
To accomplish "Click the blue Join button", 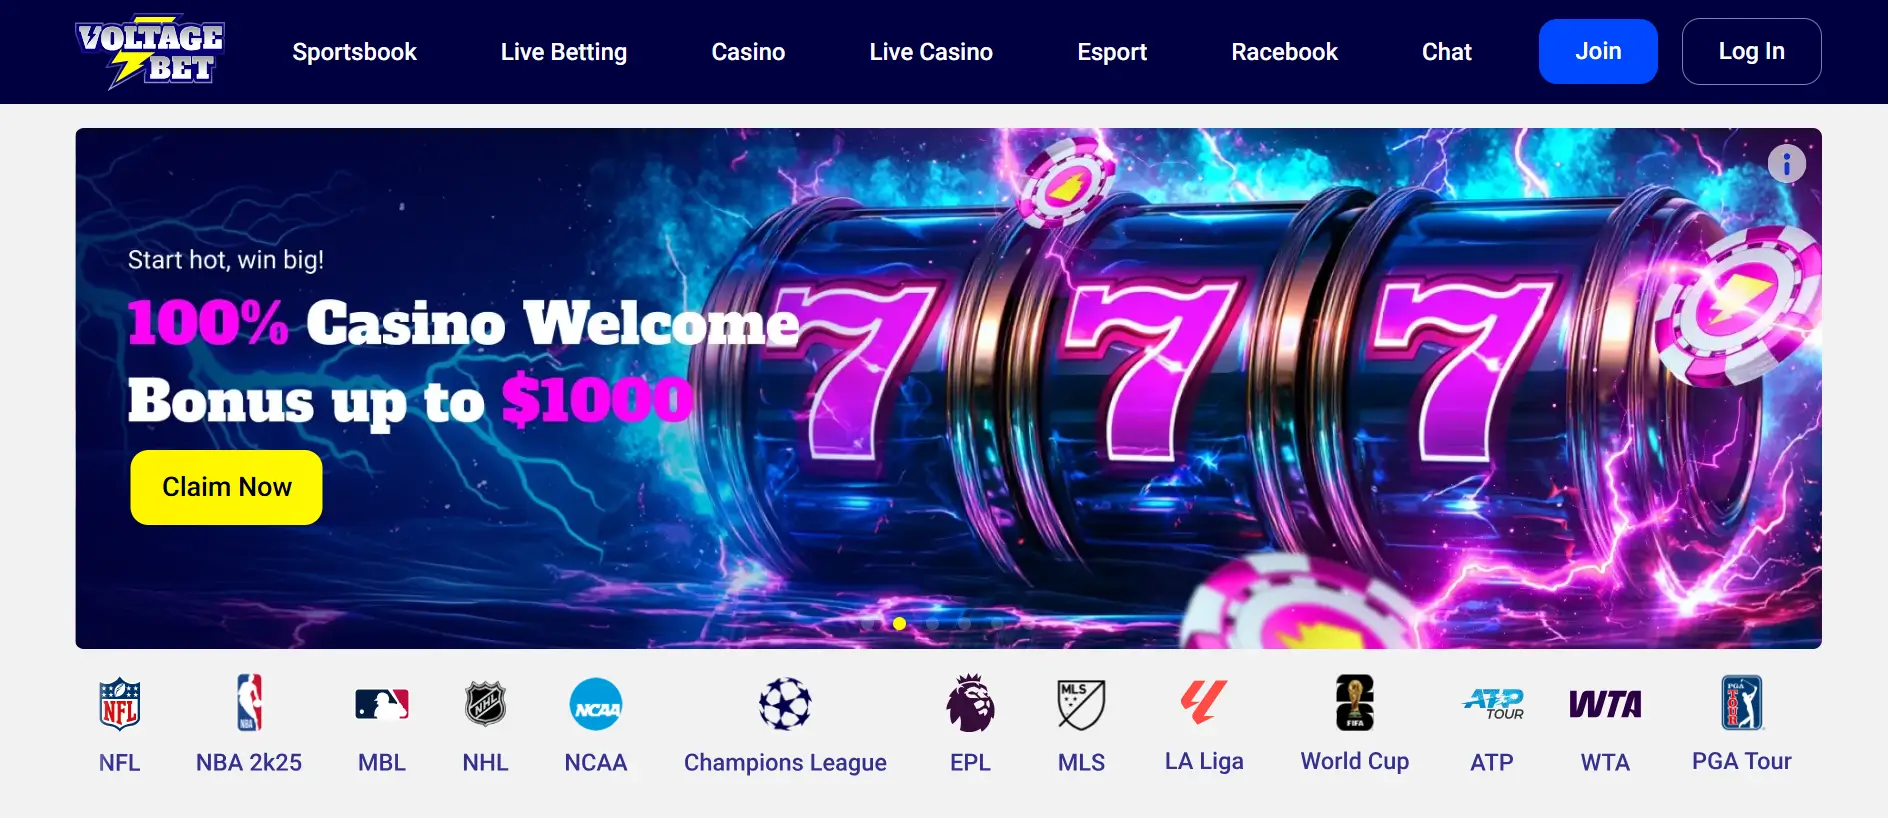I will (1598, 51).
